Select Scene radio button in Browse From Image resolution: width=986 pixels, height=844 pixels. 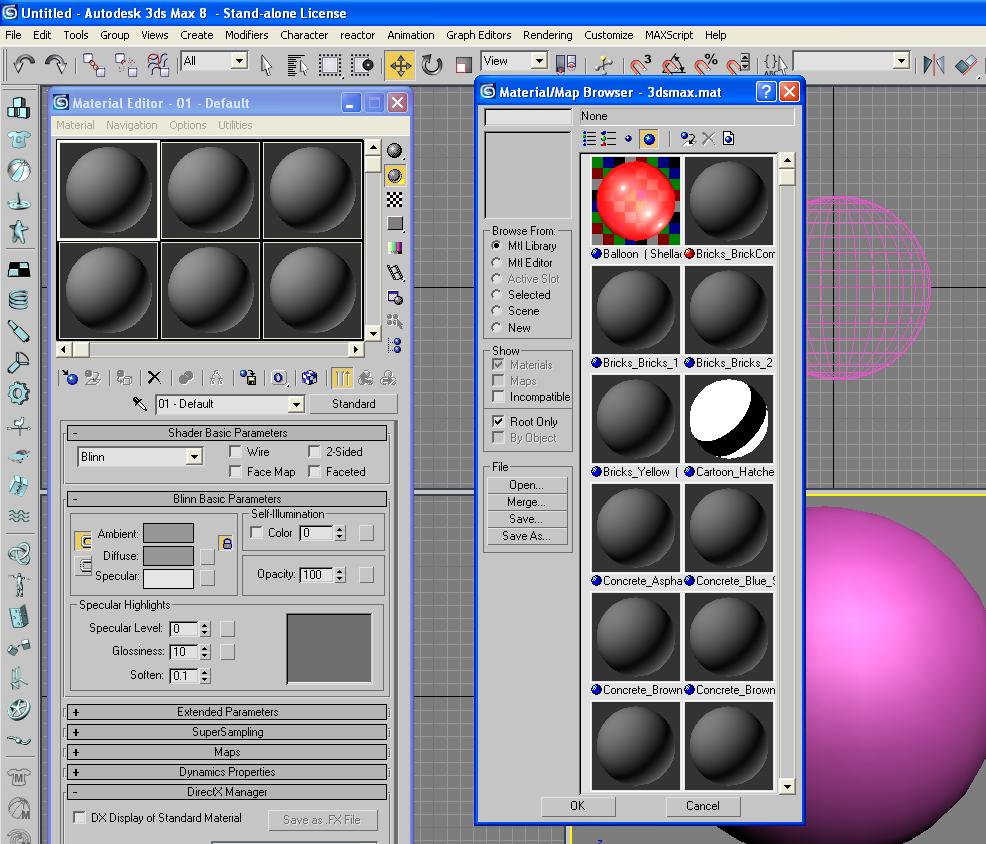tap(496, 311)
